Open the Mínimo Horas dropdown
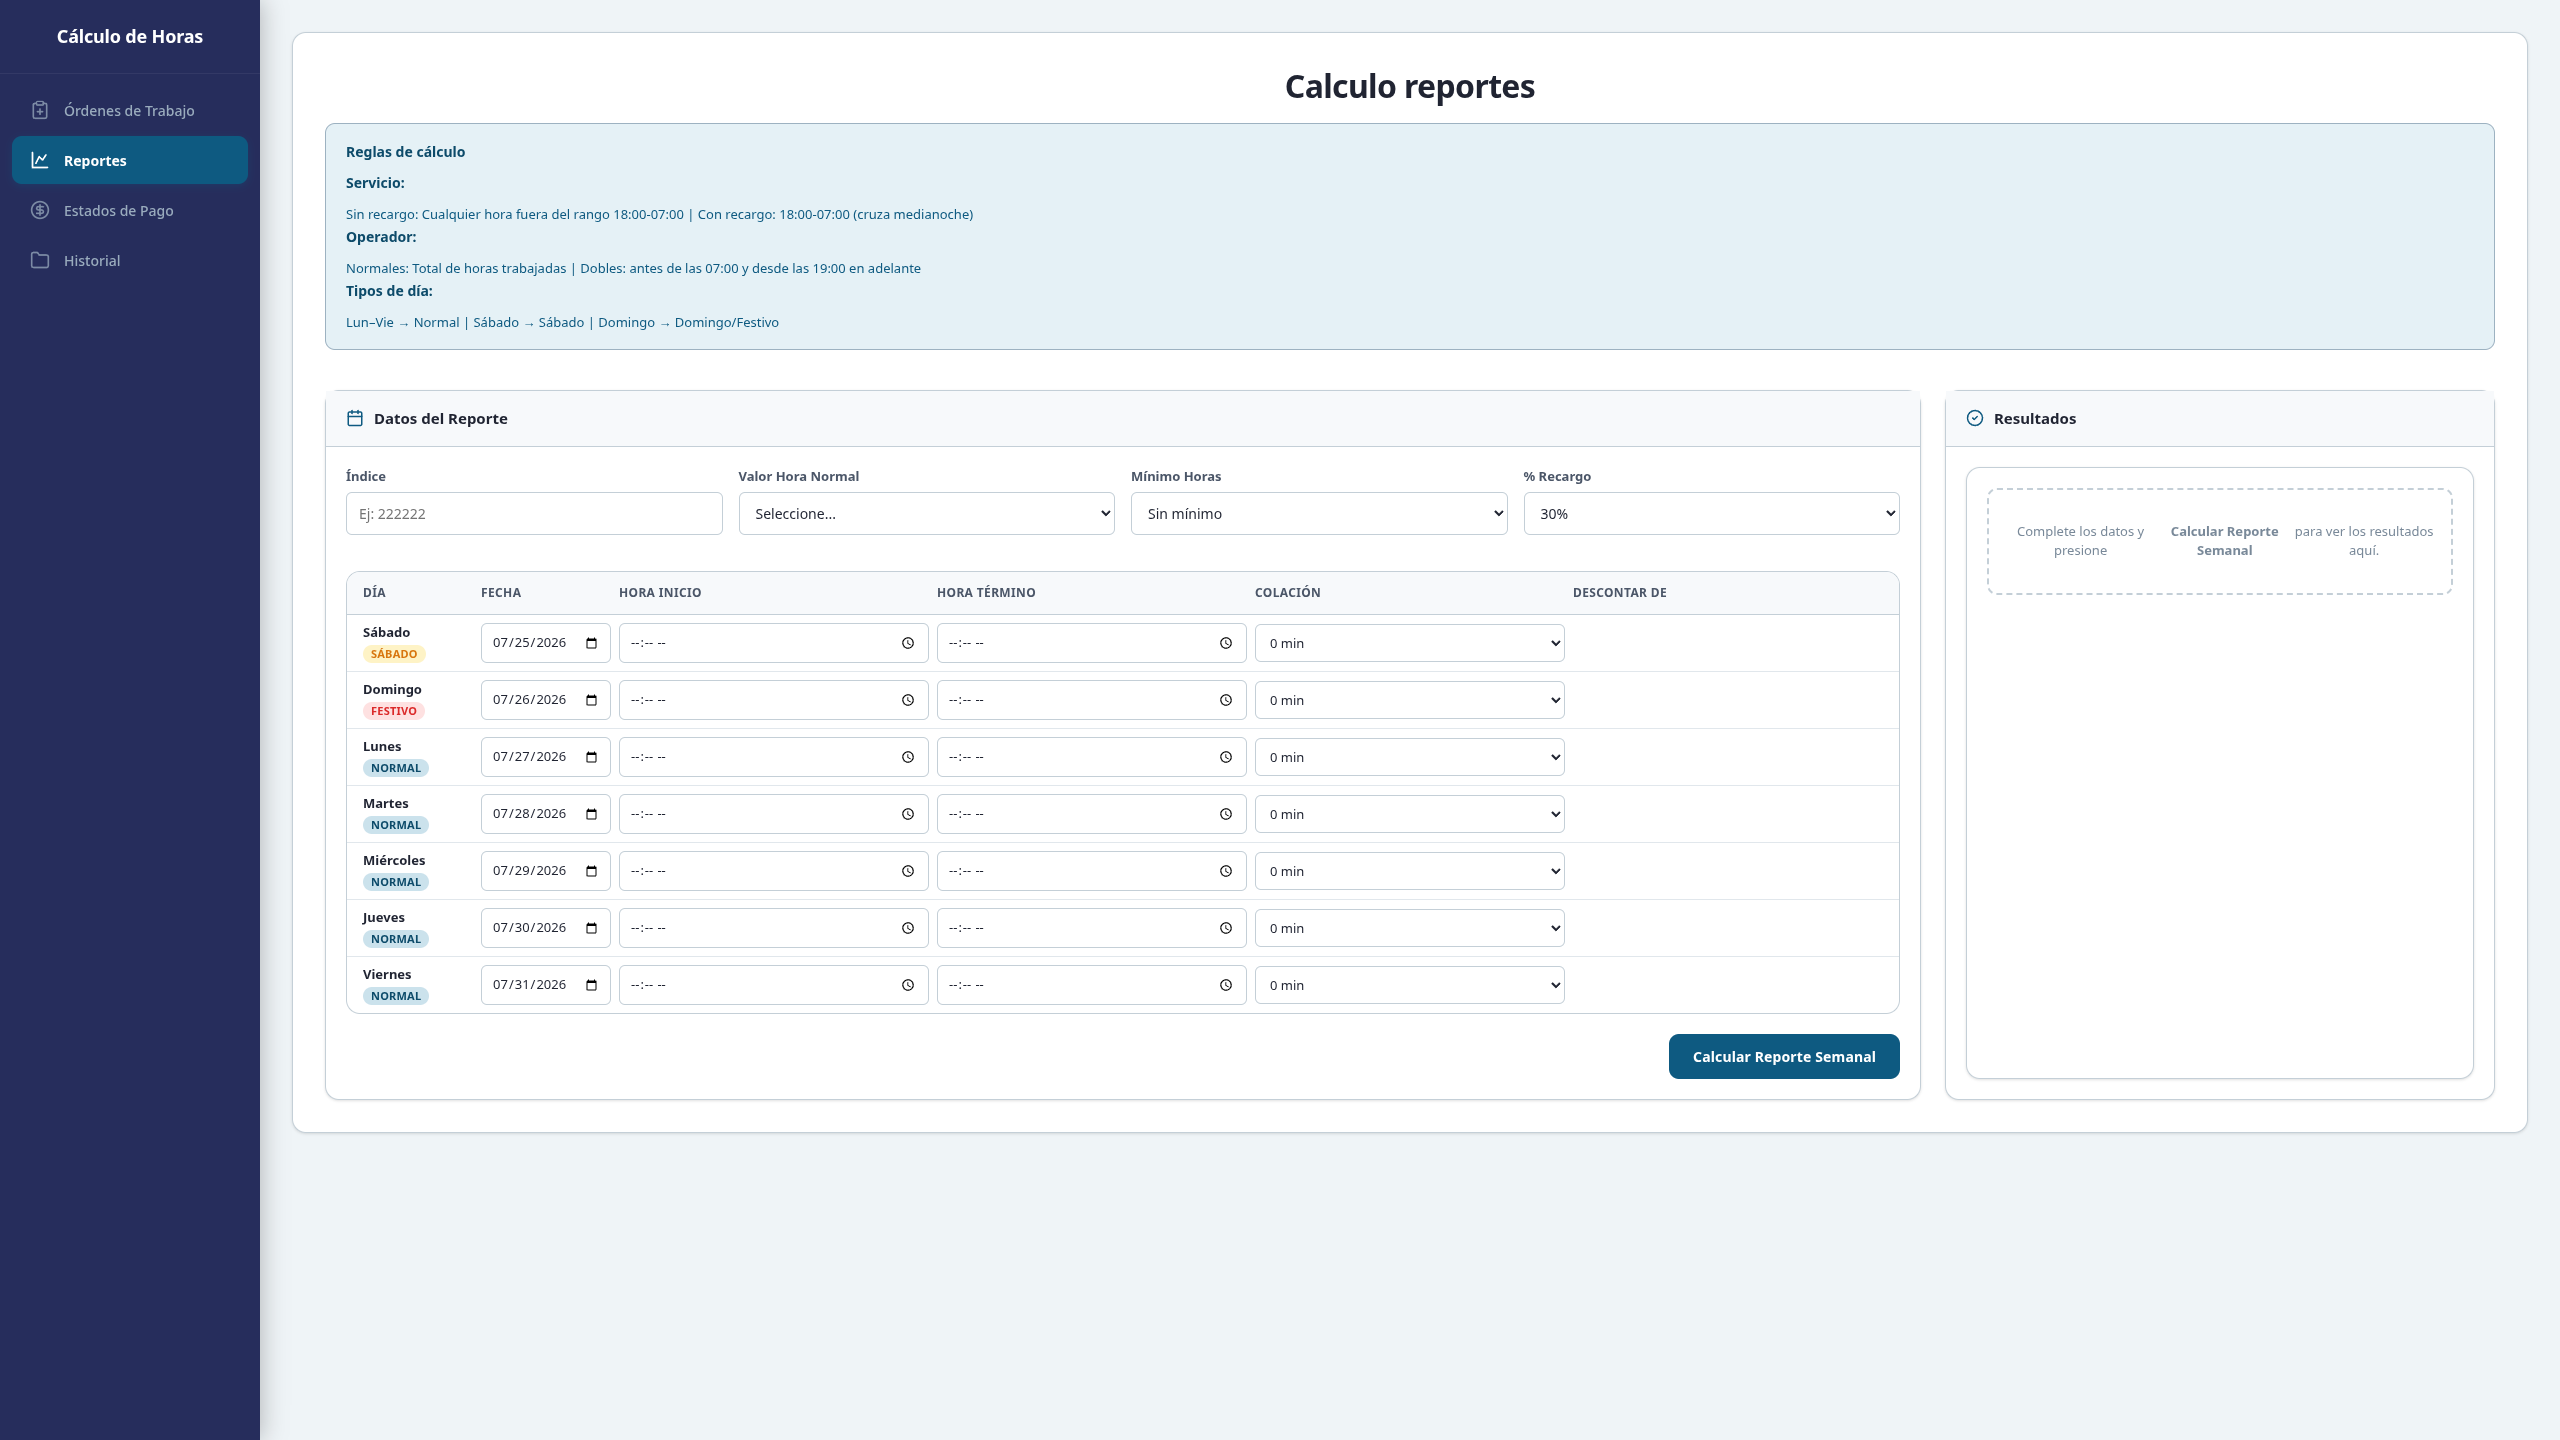 [1319, 513]
